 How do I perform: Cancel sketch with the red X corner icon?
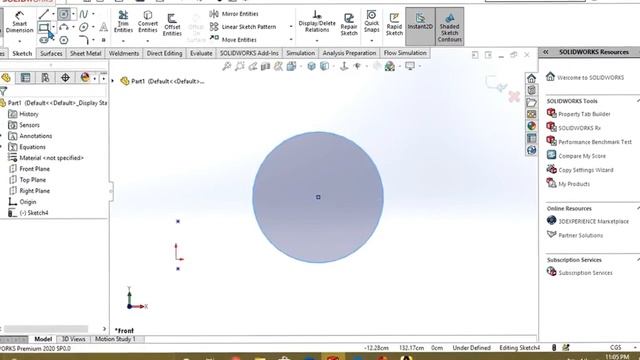coord(514,96)
